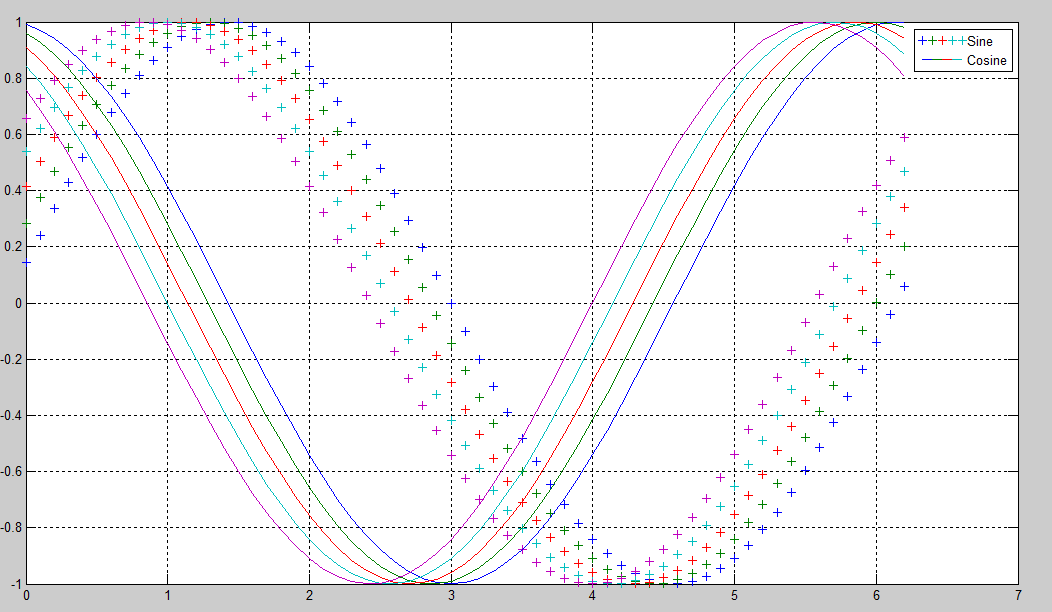Image resolution: width=1052 pixels, height=612 pixels.
Task: Click the y-axis tick label 0.8
Action: [x=11, y=78]
